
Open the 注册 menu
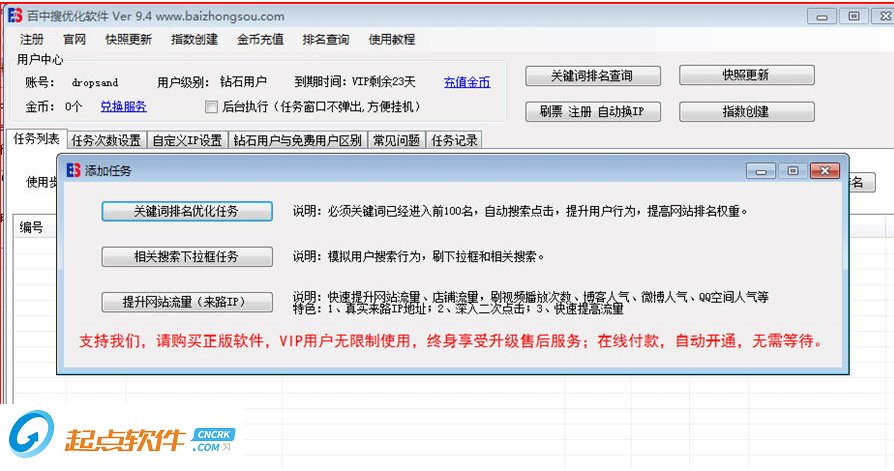click(32, 40)
